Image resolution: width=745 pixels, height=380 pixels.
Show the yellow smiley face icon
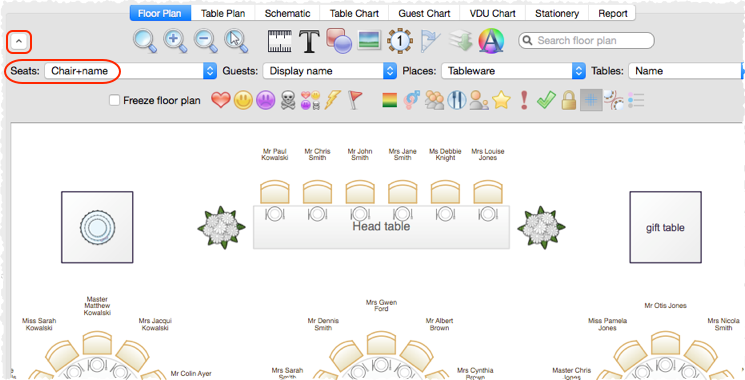(x=243, y=100)
